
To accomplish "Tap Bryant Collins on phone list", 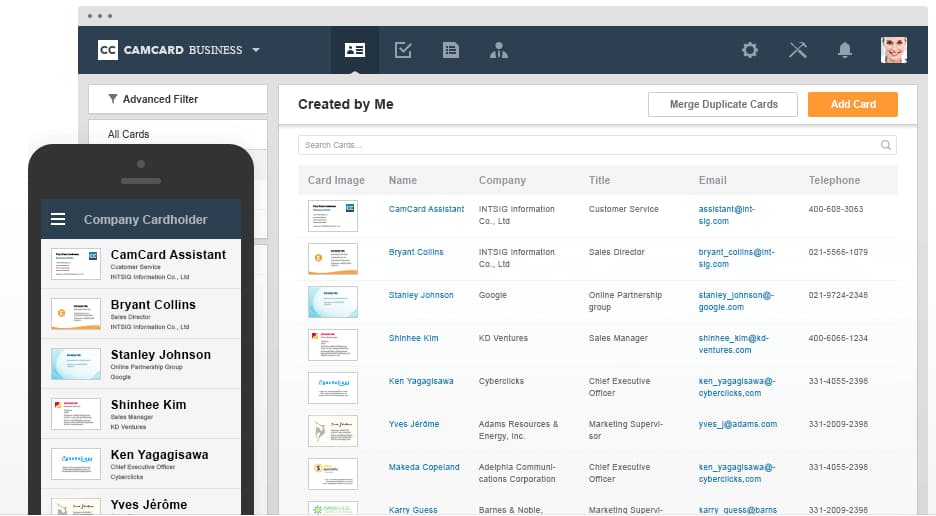I will click(x=141, y=314).
